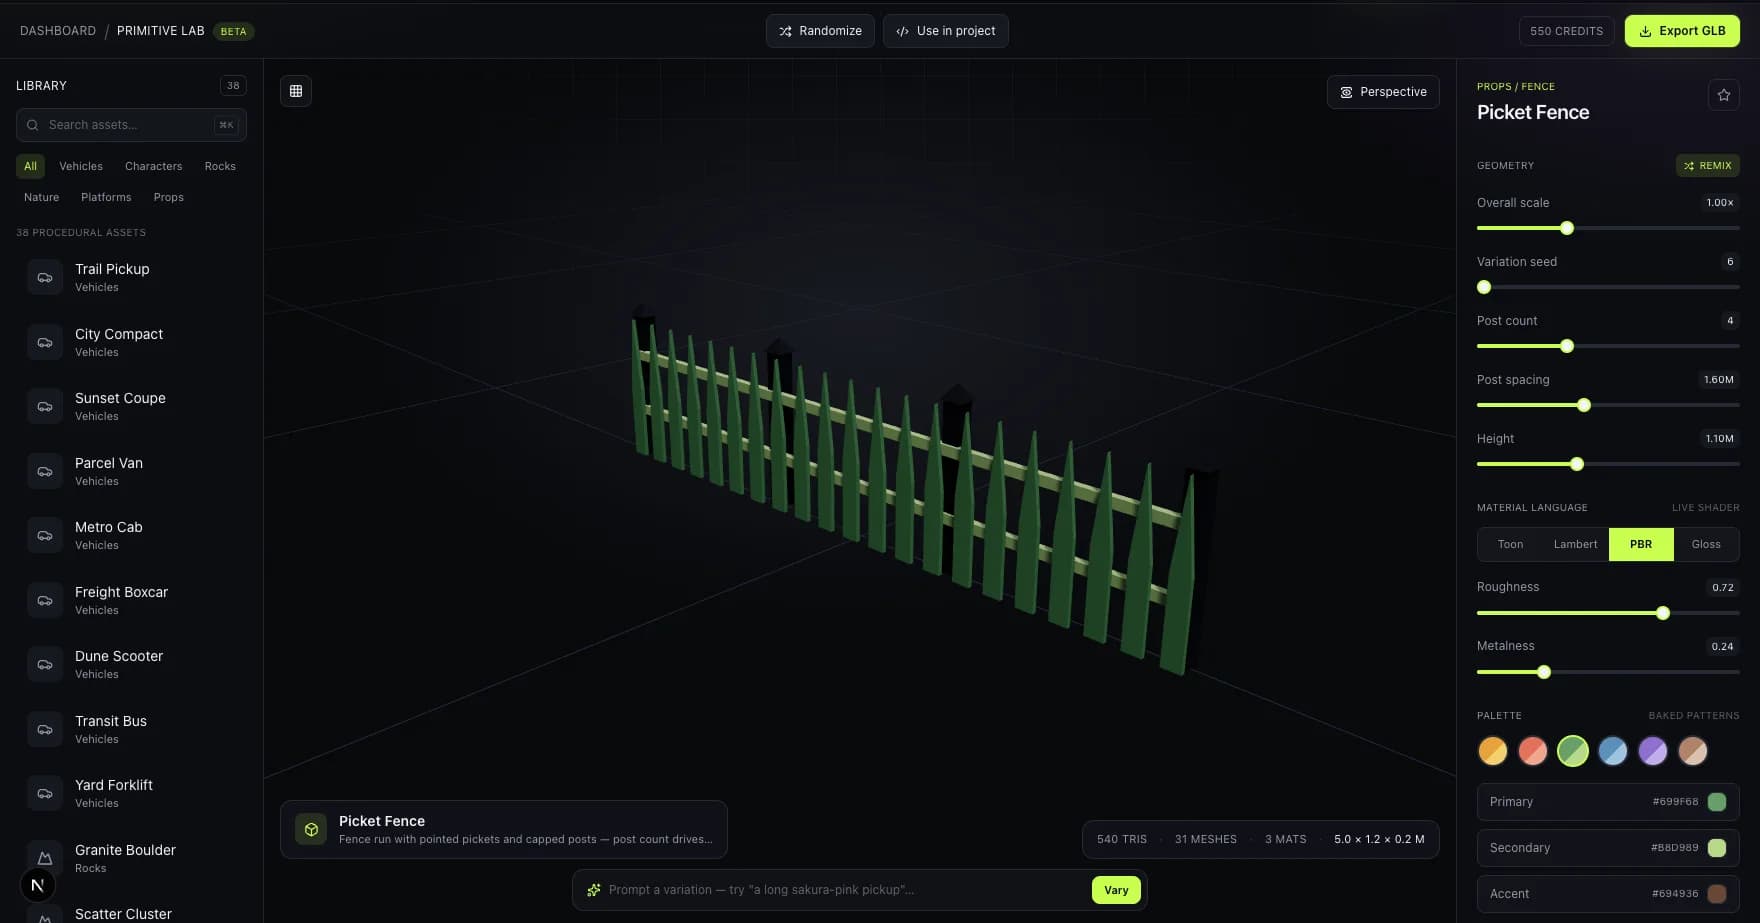
Task: Go to Dashboard breadcrumb
Action: [x=58, y=31]
